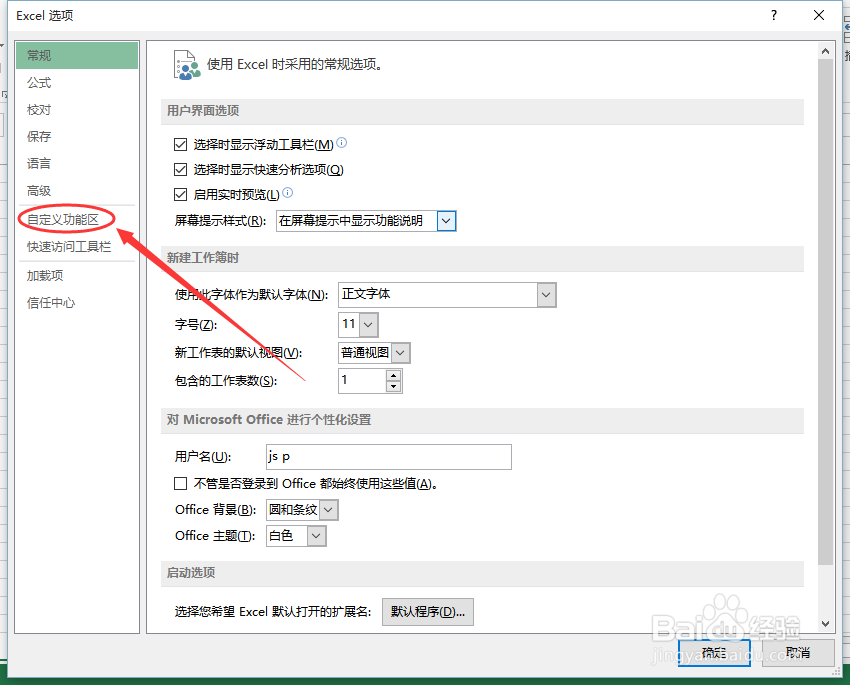Toggle 启用实时预览 checkbox
Viewport: 850px width, 685px height.
(x=181, y=195)
